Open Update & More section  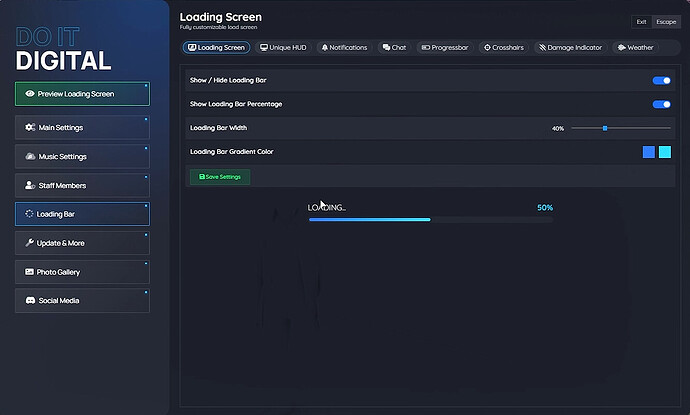click(82, 243)
